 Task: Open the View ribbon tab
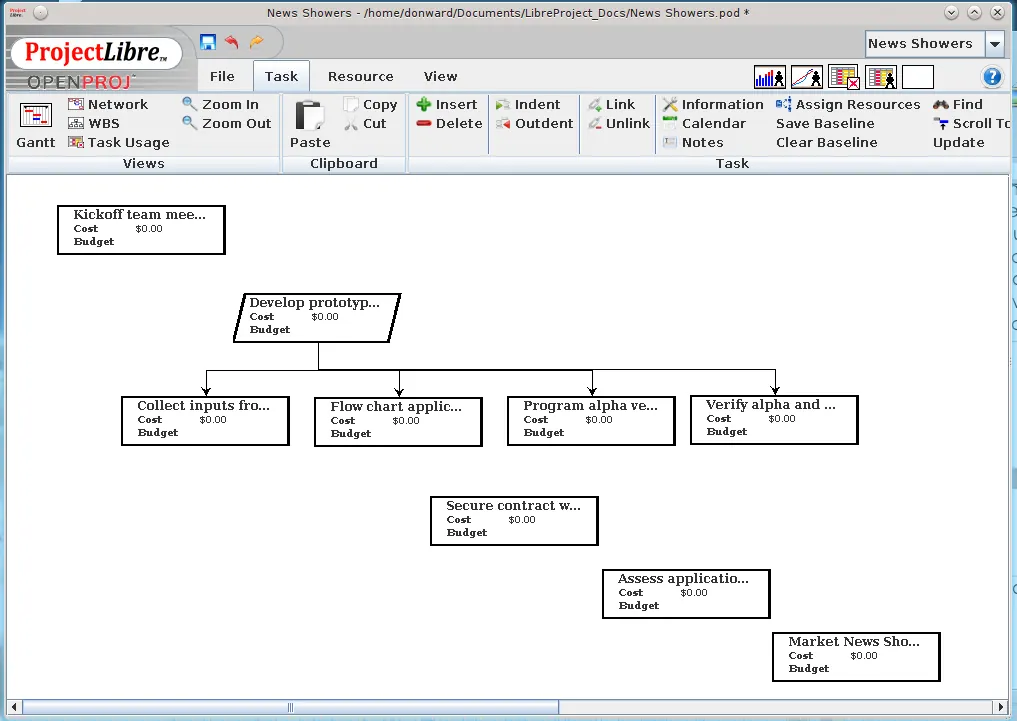[440, 77]
